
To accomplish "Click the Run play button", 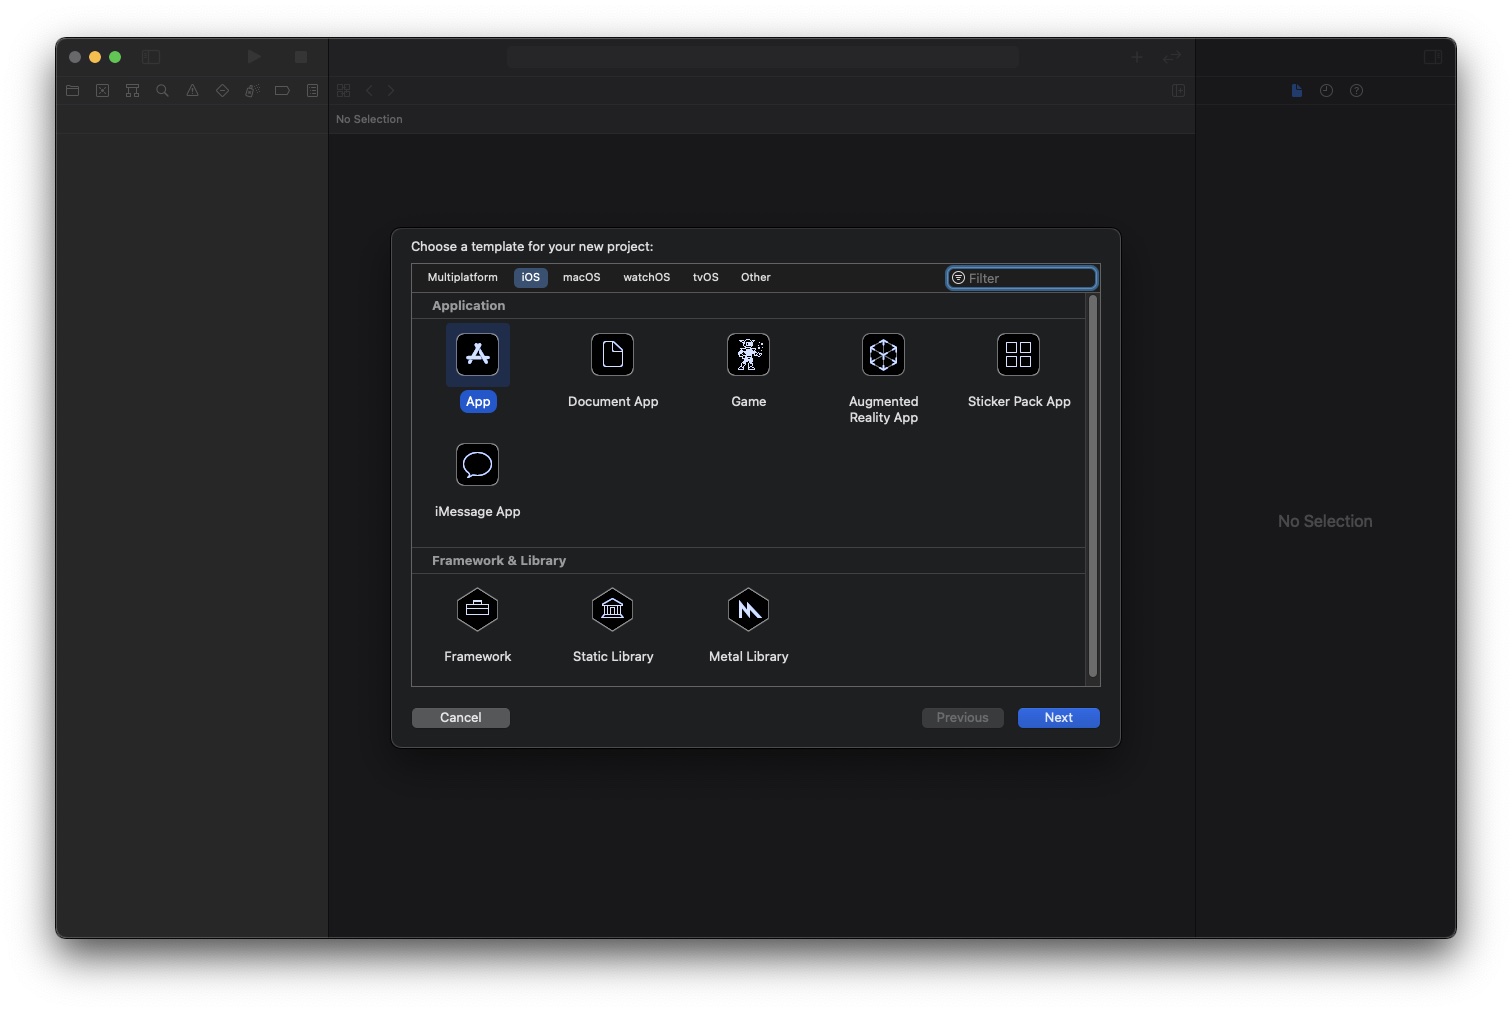I will coord(254,57).
